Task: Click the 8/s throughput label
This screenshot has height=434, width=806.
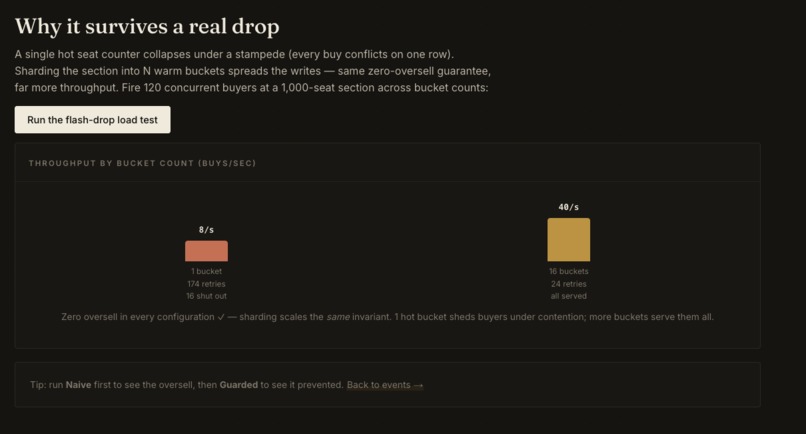Action: pyautogui.click(x=207, y=230)
